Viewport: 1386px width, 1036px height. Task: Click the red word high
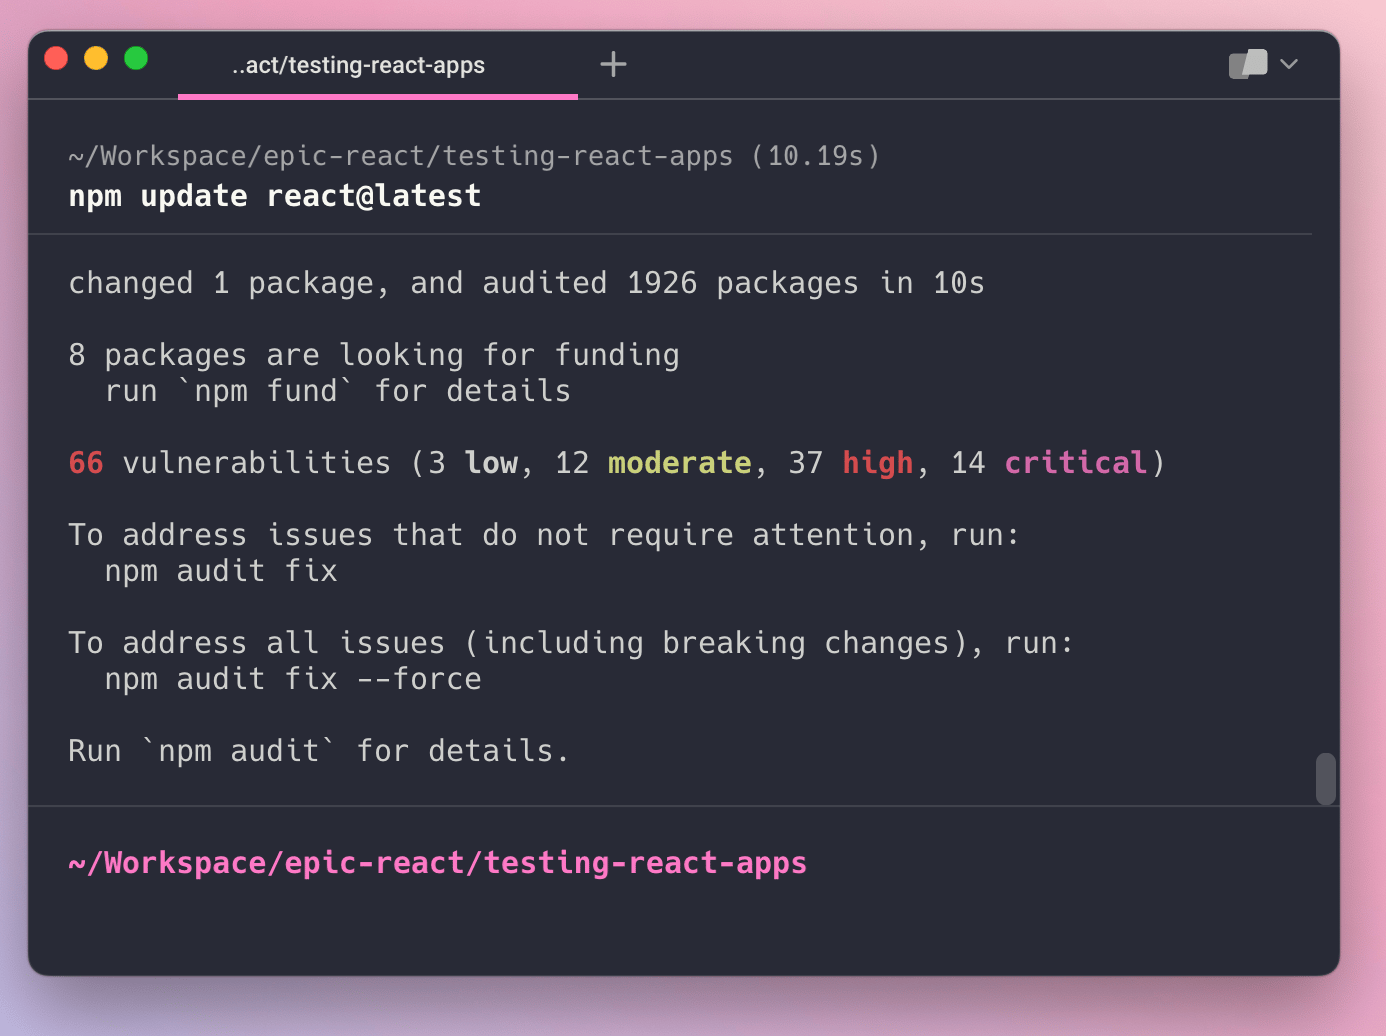click(877, 463)
